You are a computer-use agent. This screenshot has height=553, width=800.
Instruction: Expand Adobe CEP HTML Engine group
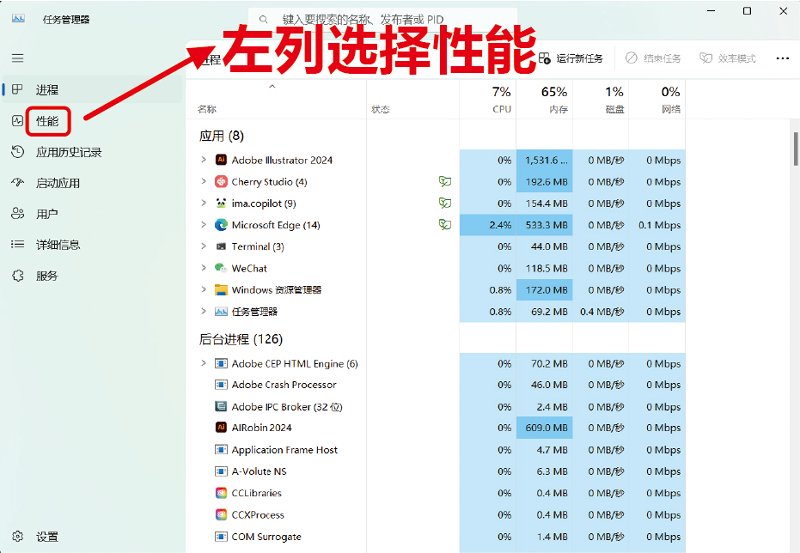coord(203,364)
